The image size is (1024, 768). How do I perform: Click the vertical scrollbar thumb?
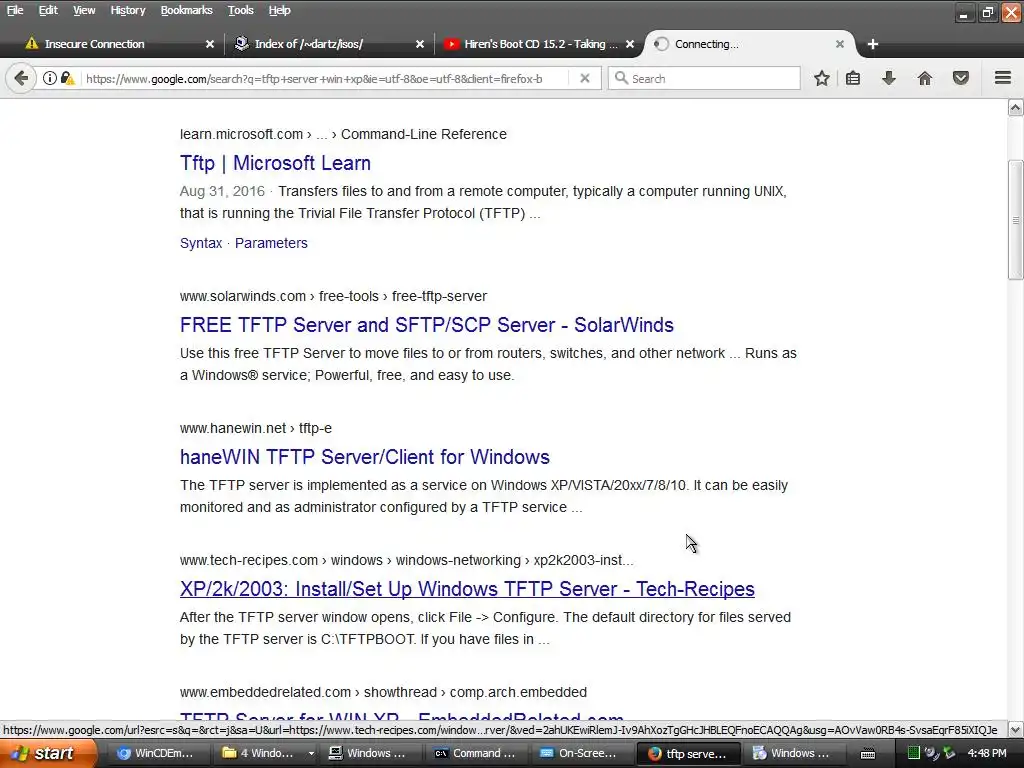1016,220
